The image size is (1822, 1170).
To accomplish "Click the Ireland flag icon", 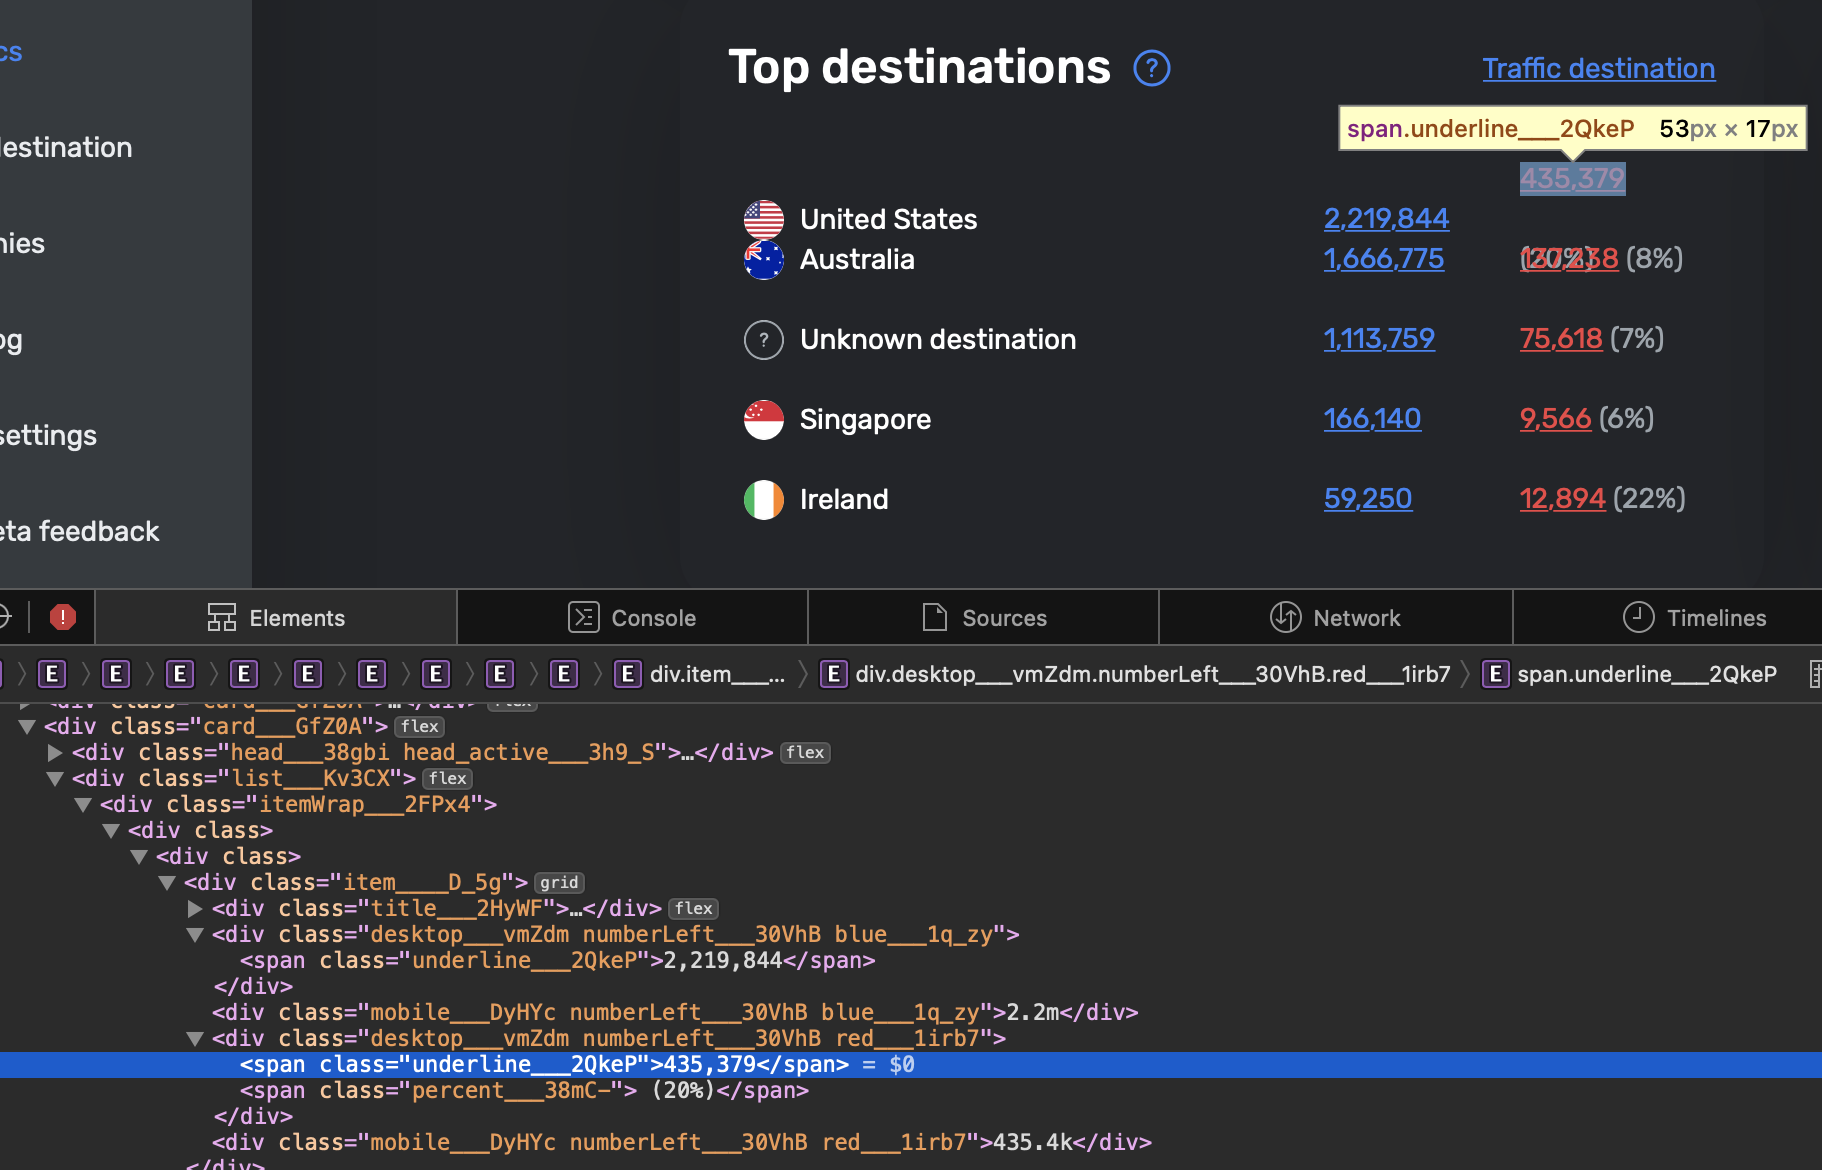I will pos(764,500).
